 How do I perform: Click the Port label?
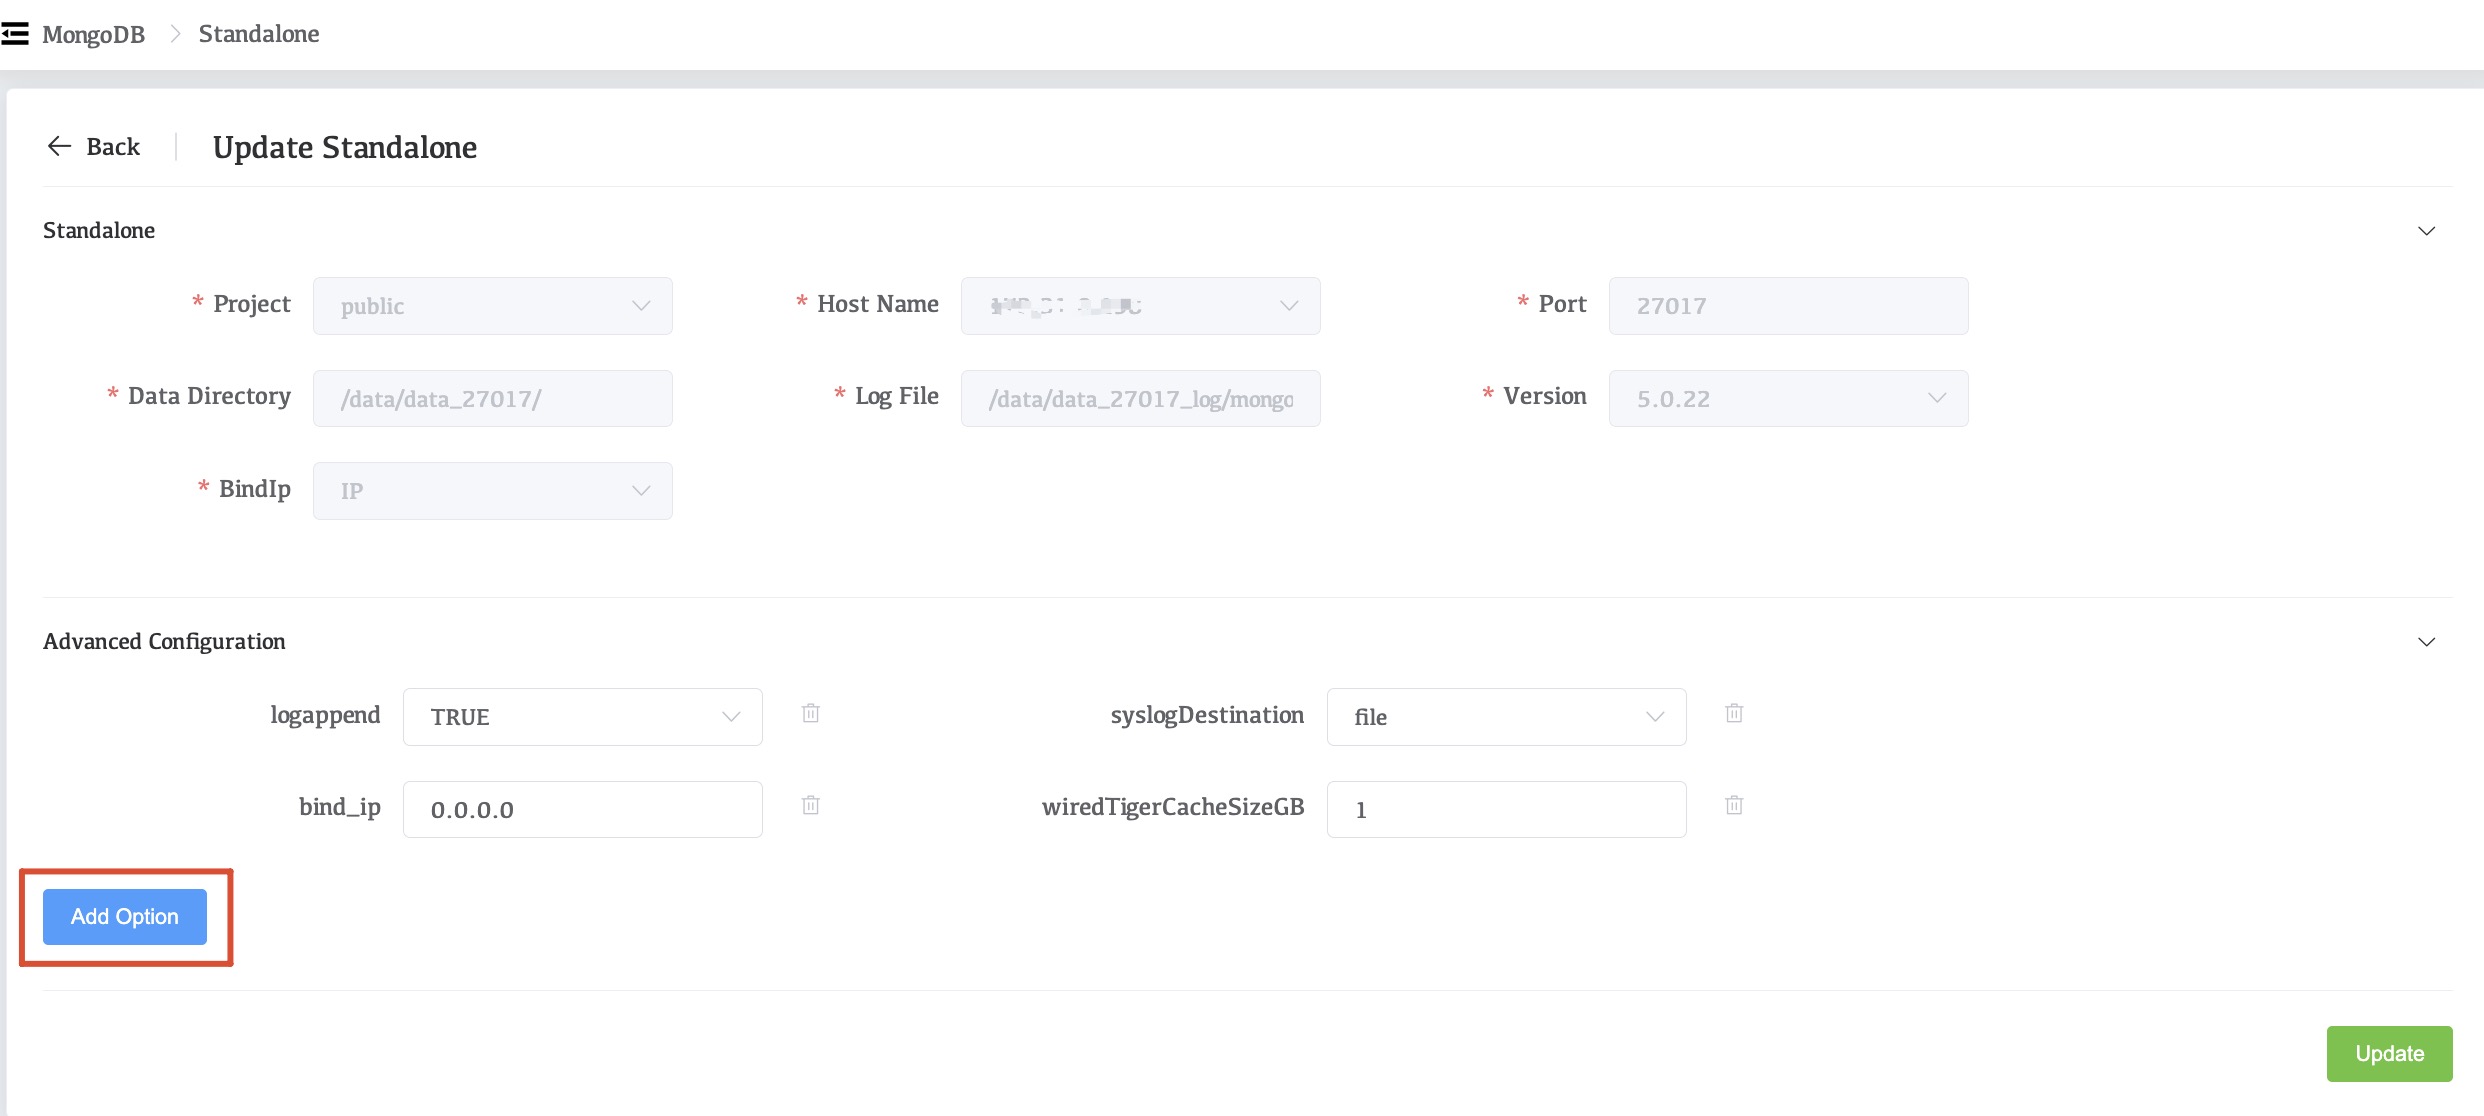(x=1562, y=304)
